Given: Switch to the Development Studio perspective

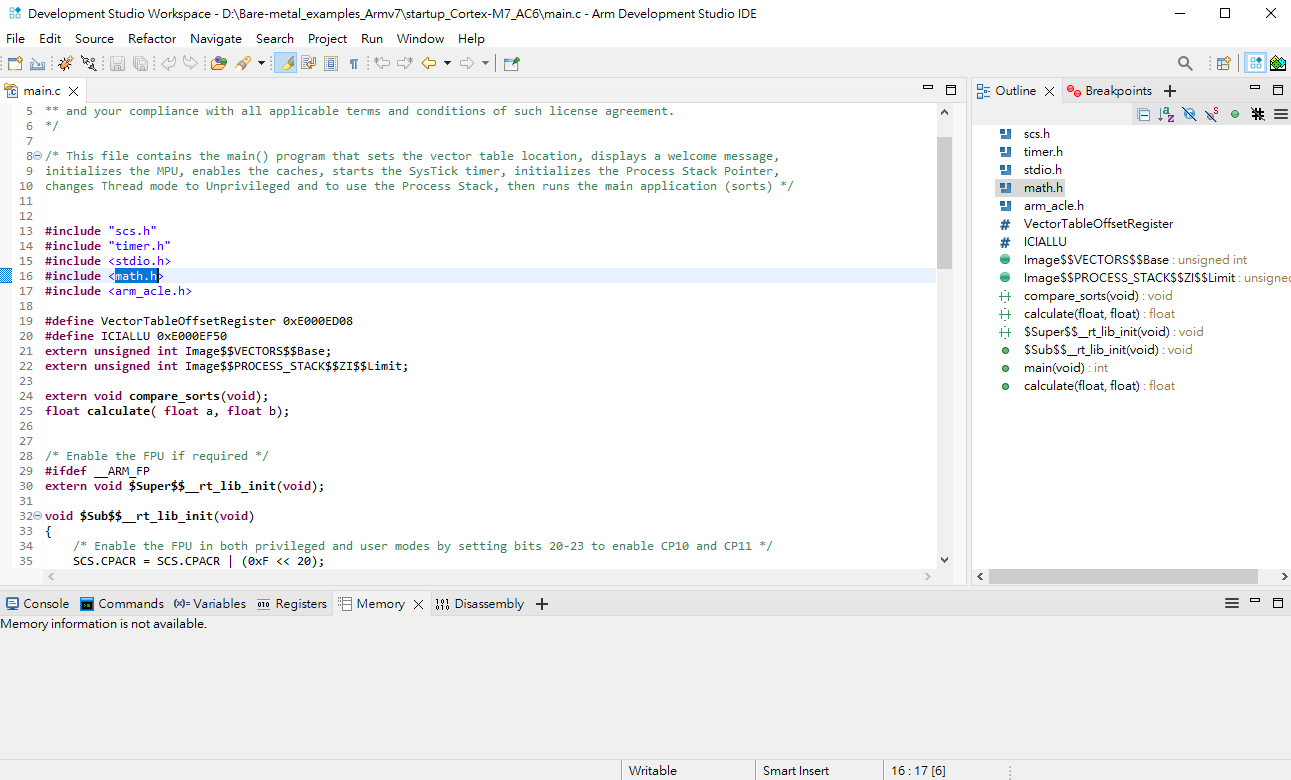Looking at the screenshot, I should 1255,63.
